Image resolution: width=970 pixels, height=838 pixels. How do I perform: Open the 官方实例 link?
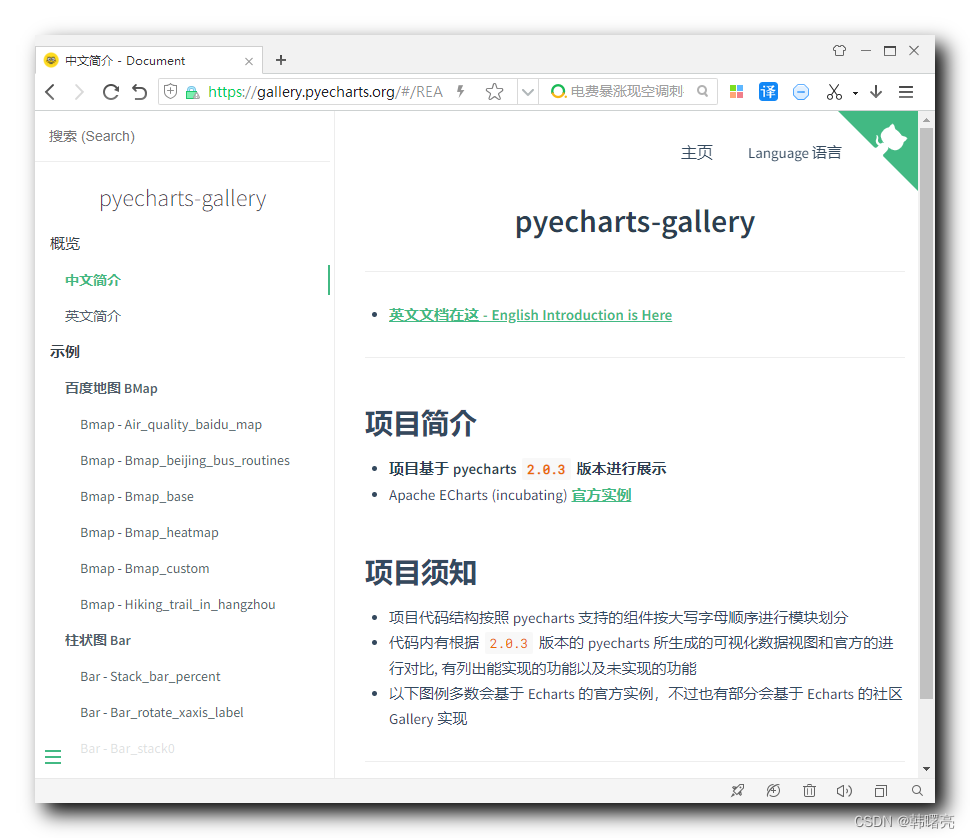601,495
